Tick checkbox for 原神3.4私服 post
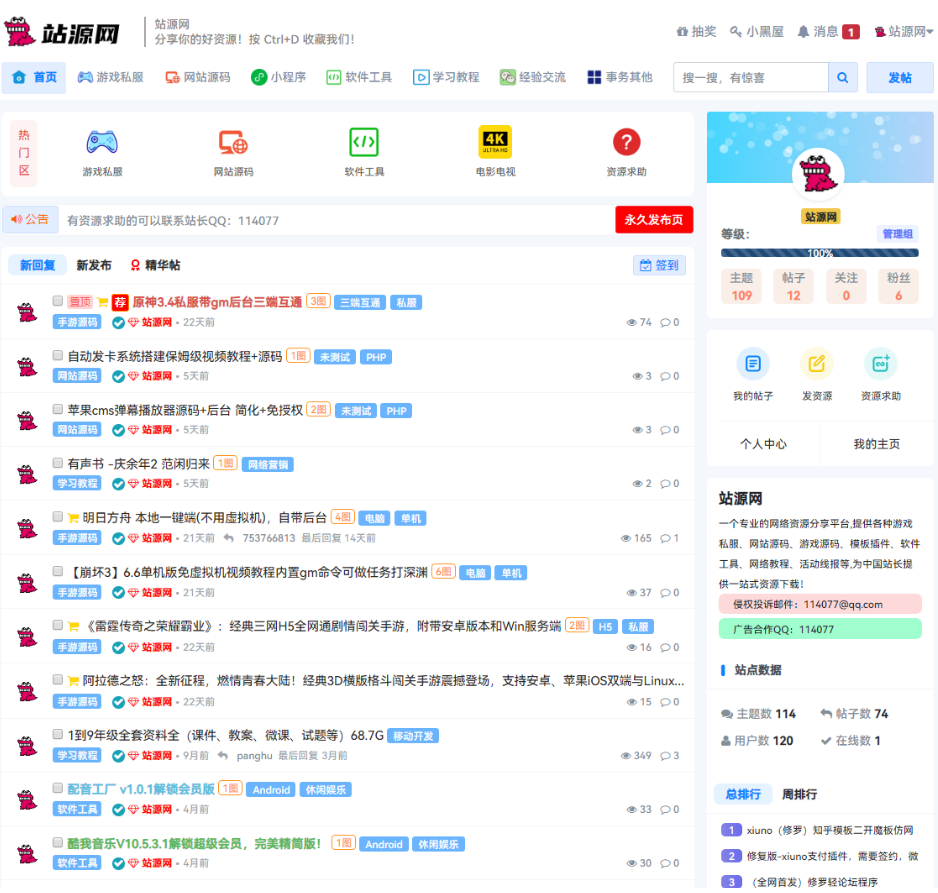Image resolution: width=938 pixels, height=893 pixels. point(57,301)
